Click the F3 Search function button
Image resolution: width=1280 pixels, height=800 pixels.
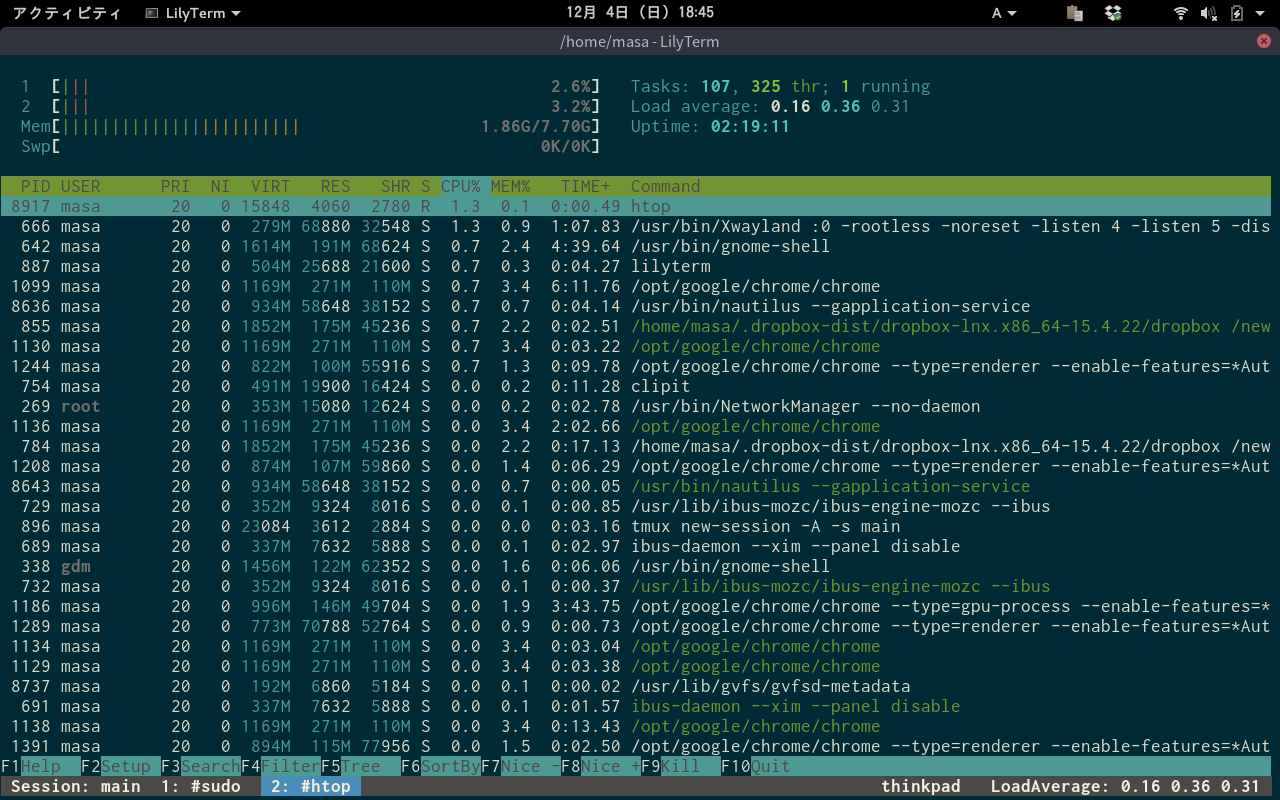[x=201, y=766]
